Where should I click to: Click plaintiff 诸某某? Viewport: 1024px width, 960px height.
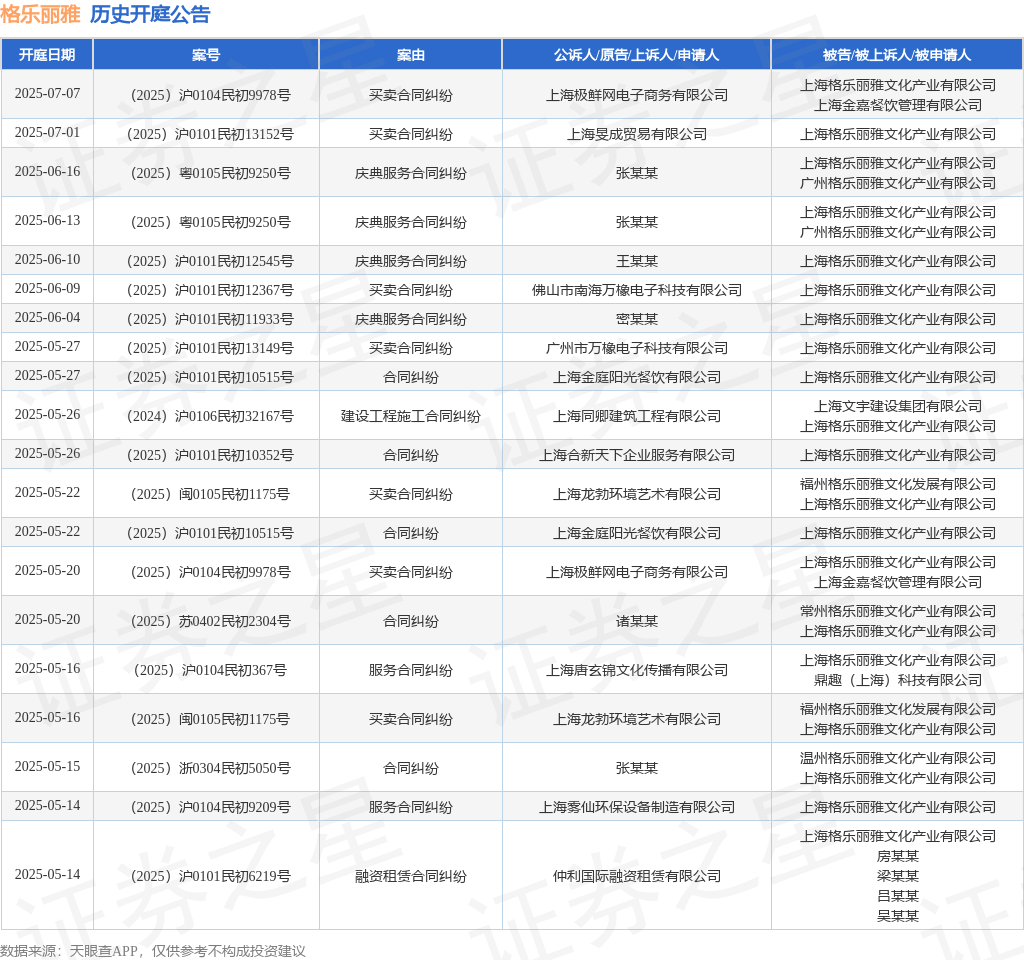[x=637, y=621]
